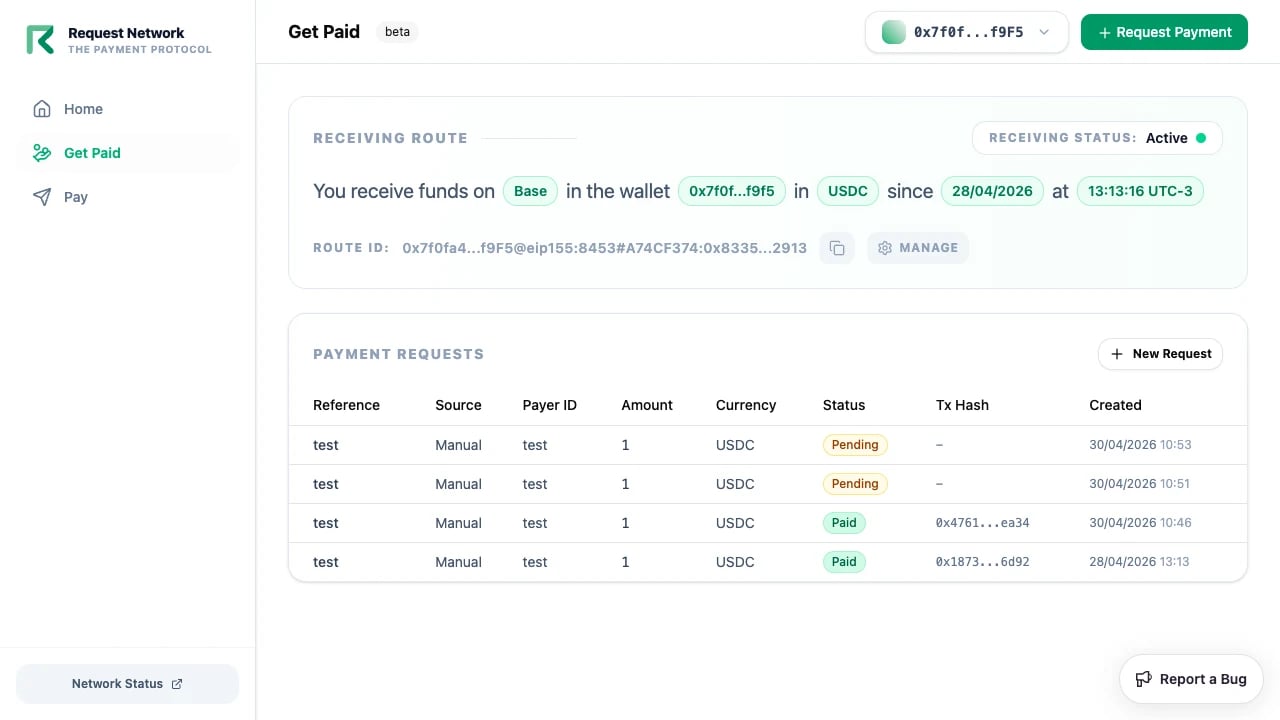Click tx hash 0x4761...ea34
This screenshot has height=720, width=1280.
coord(982,523)
